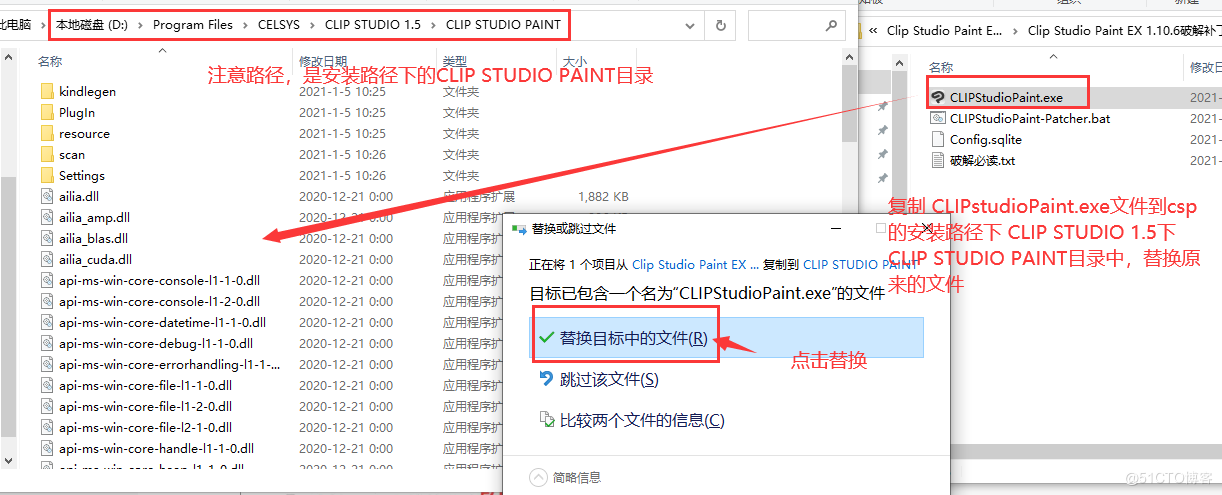This screenshot has width=1222, height=495.
Task: Expand chevron after Clip Studio Paint E... breadcrumb
Action: [x=1016, y=30]
